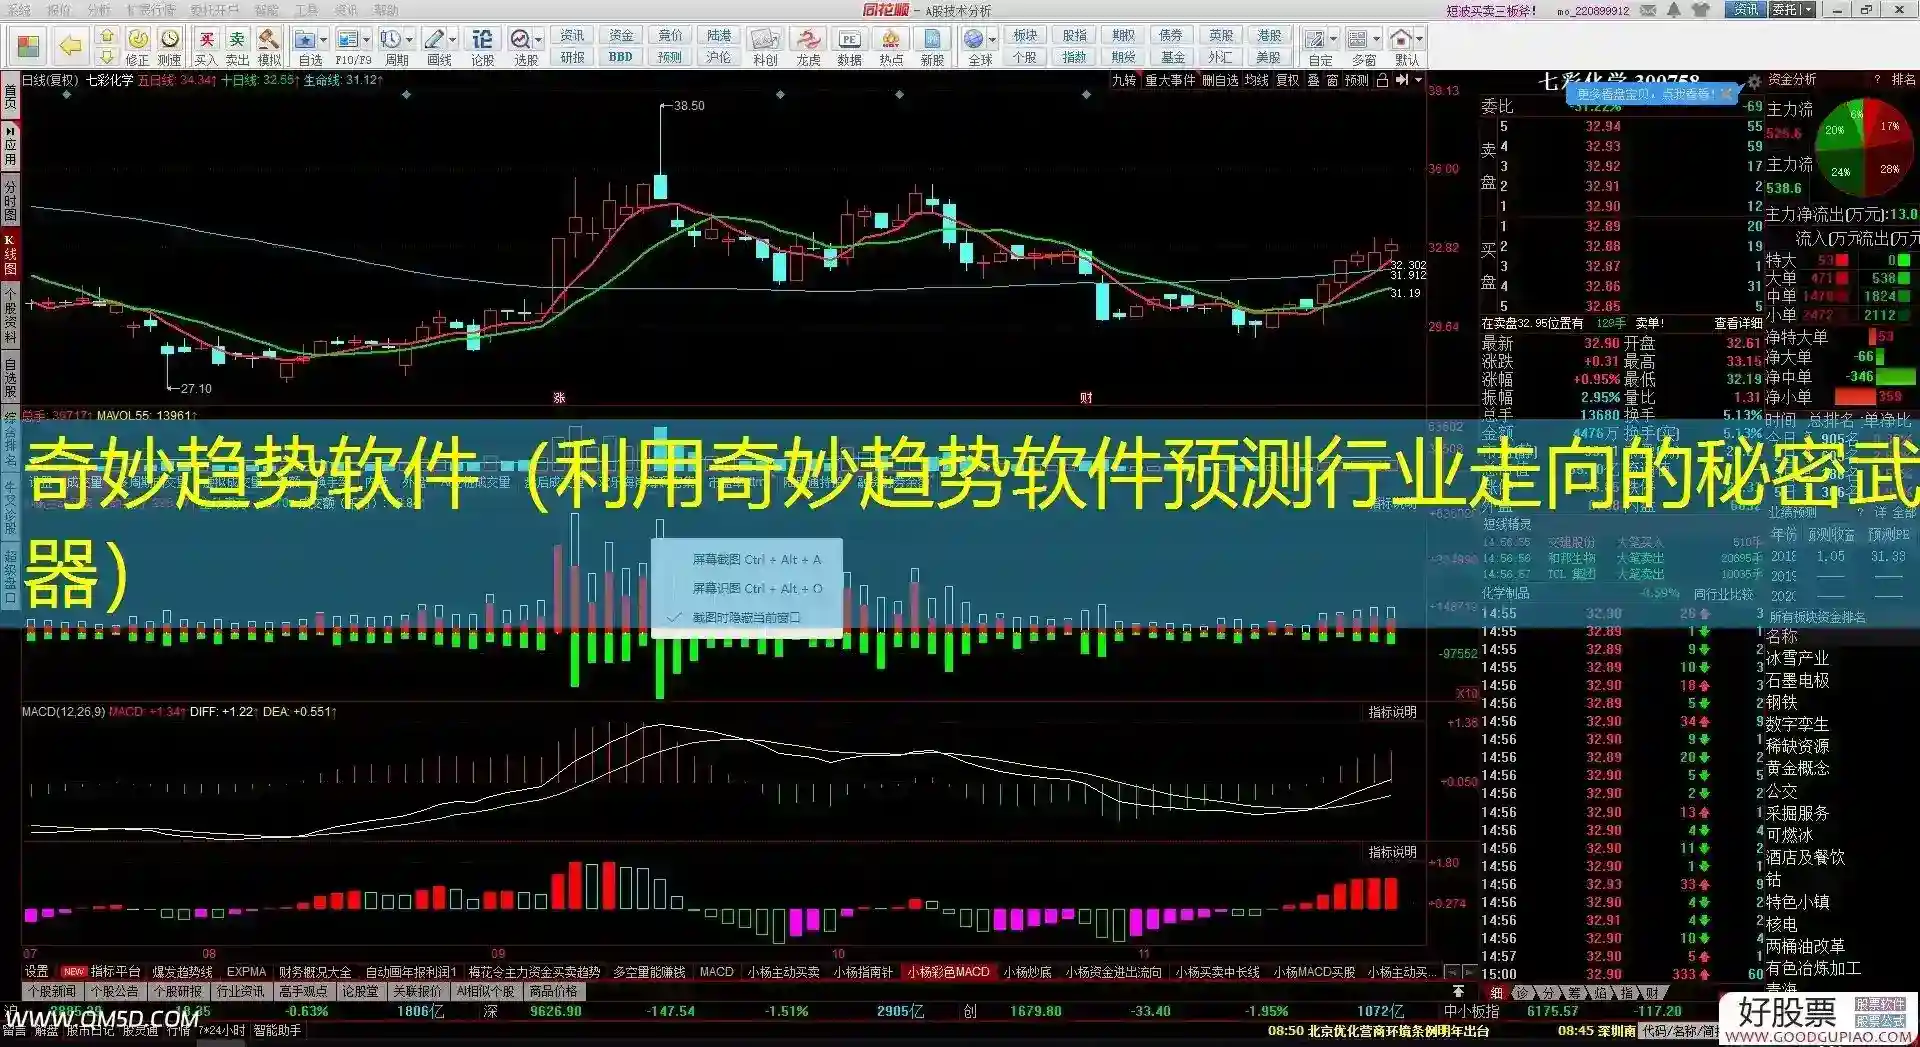Image resolution: width=1920 pixels, height=1047 pixels.
Task: Click 屏幕截图 Ctrl+Alt+A menu item
Action: (756, 559)
